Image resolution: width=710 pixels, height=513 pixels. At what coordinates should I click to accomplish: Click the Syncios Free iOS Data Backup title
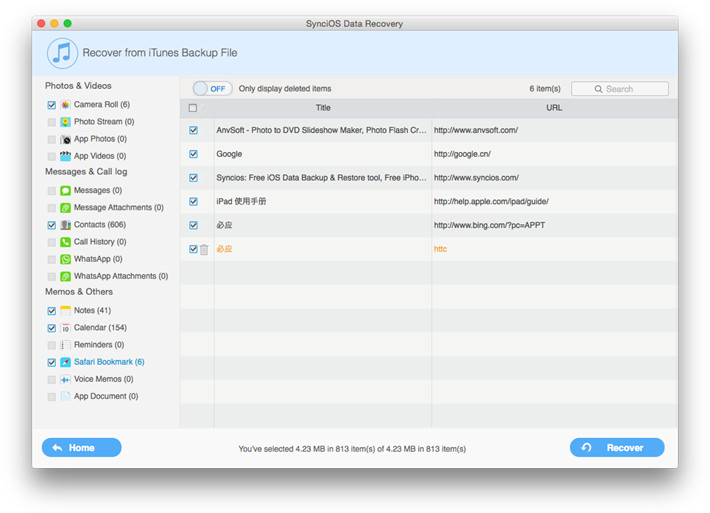(321, 177)
